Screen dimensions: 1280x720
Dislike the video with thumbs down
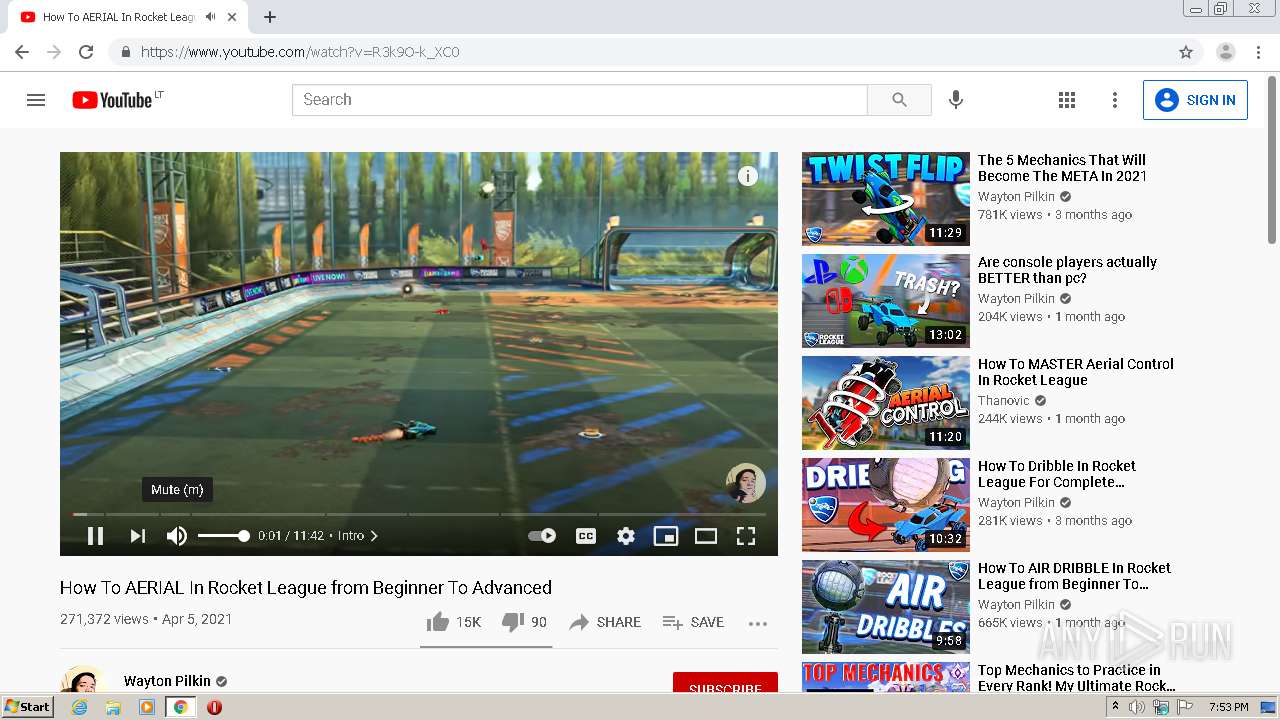(x=524, y=622)
